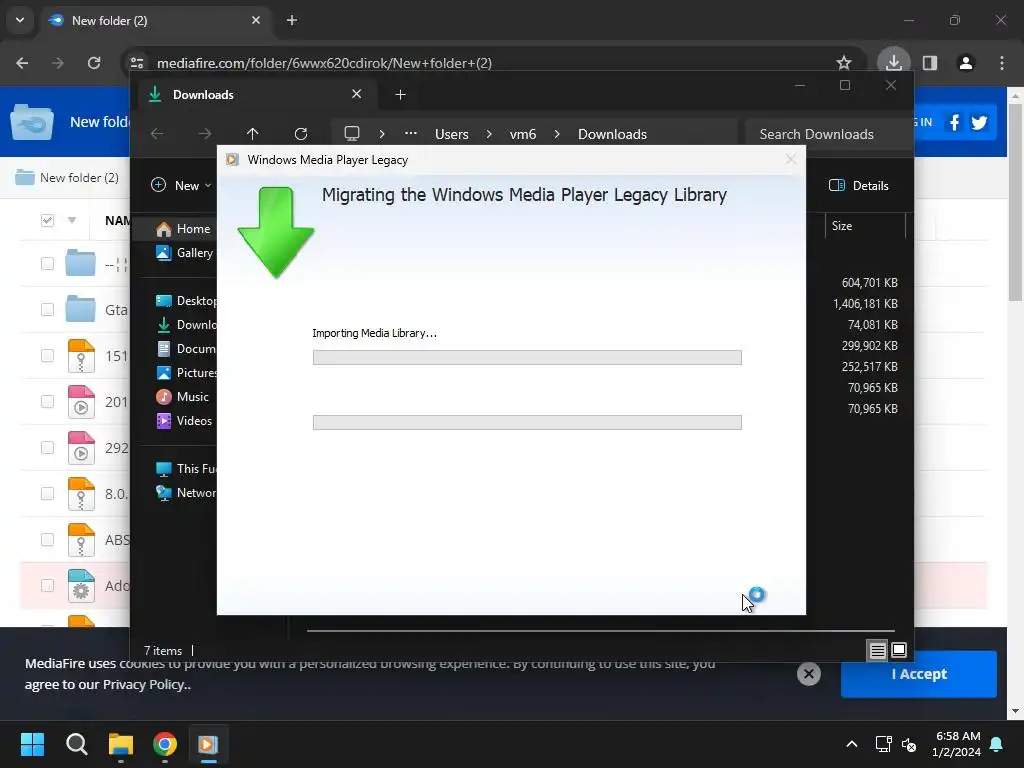1024x768 pixels.
Task: Click the Chrome address bar URL
Action: (325, 63)
